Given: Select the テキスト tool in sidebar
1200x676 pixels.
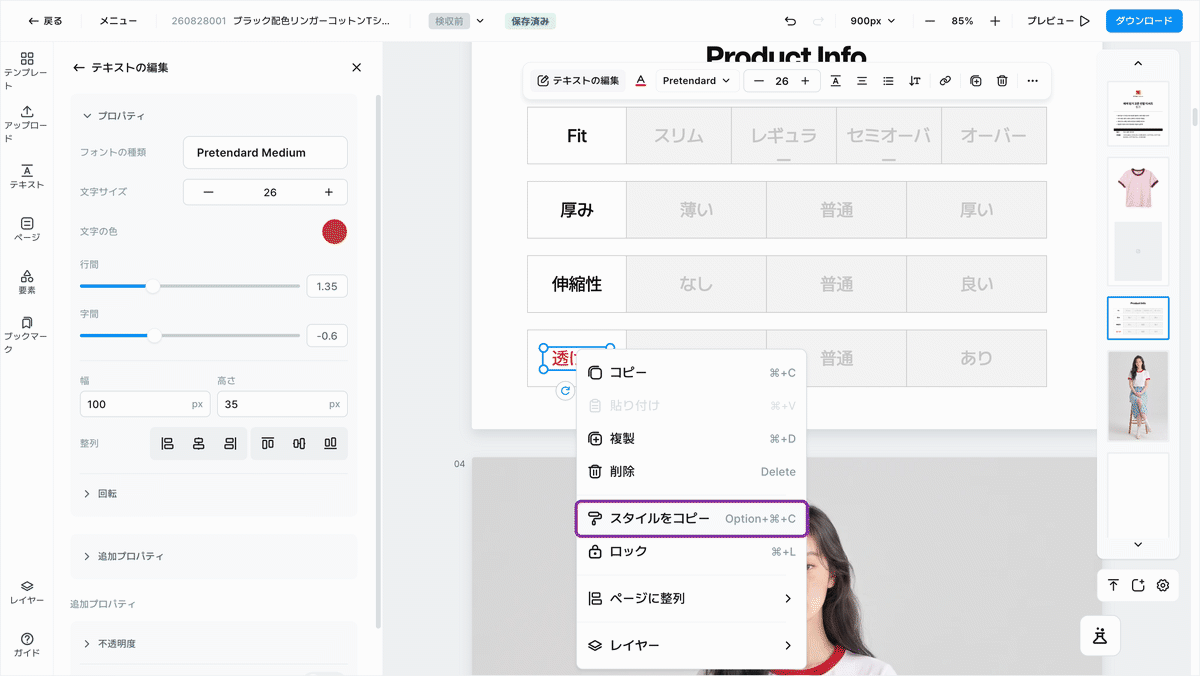Looking at the screenshot, I should (x=27, y=177).
